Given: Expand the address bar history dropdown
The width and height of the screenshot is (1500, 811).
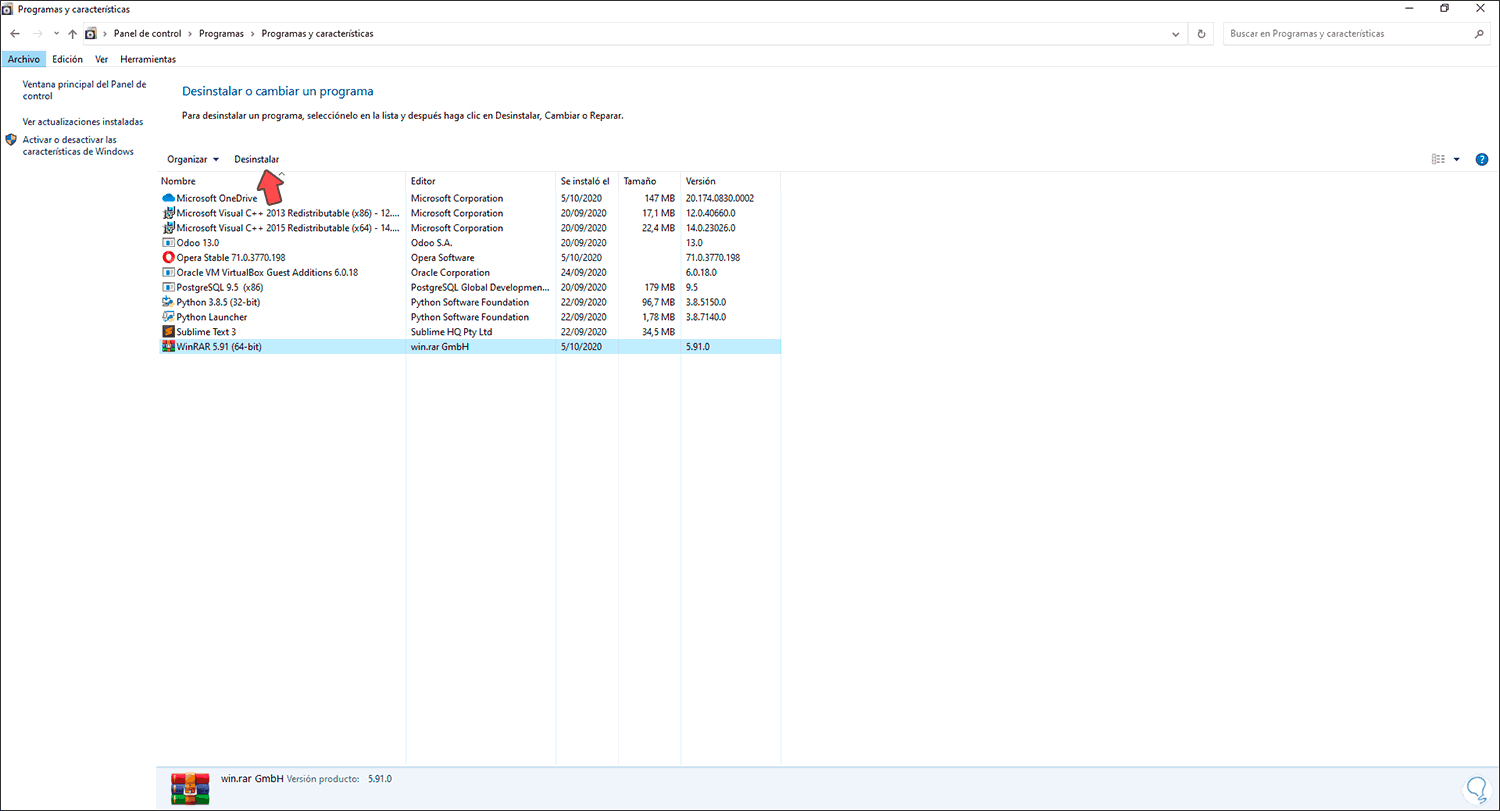Looking at the screenshot, I should point(1175,34).
